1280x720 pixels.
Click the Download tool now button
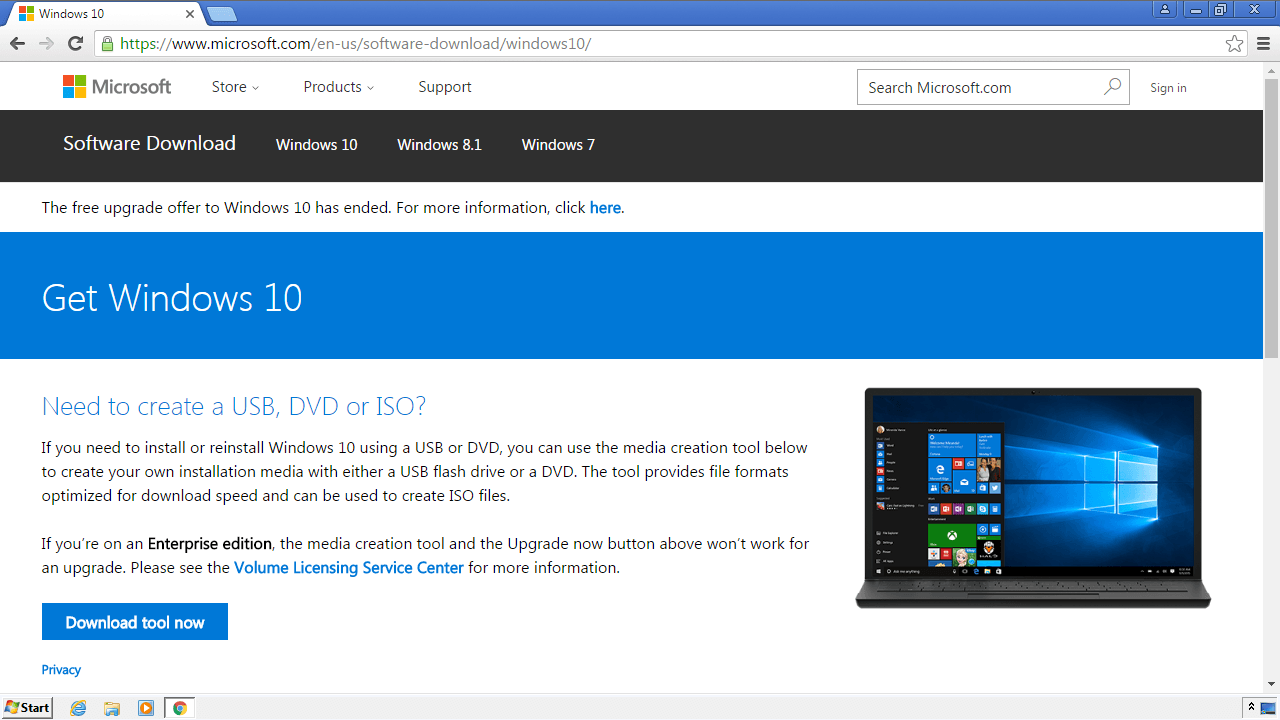click(135, 622)
